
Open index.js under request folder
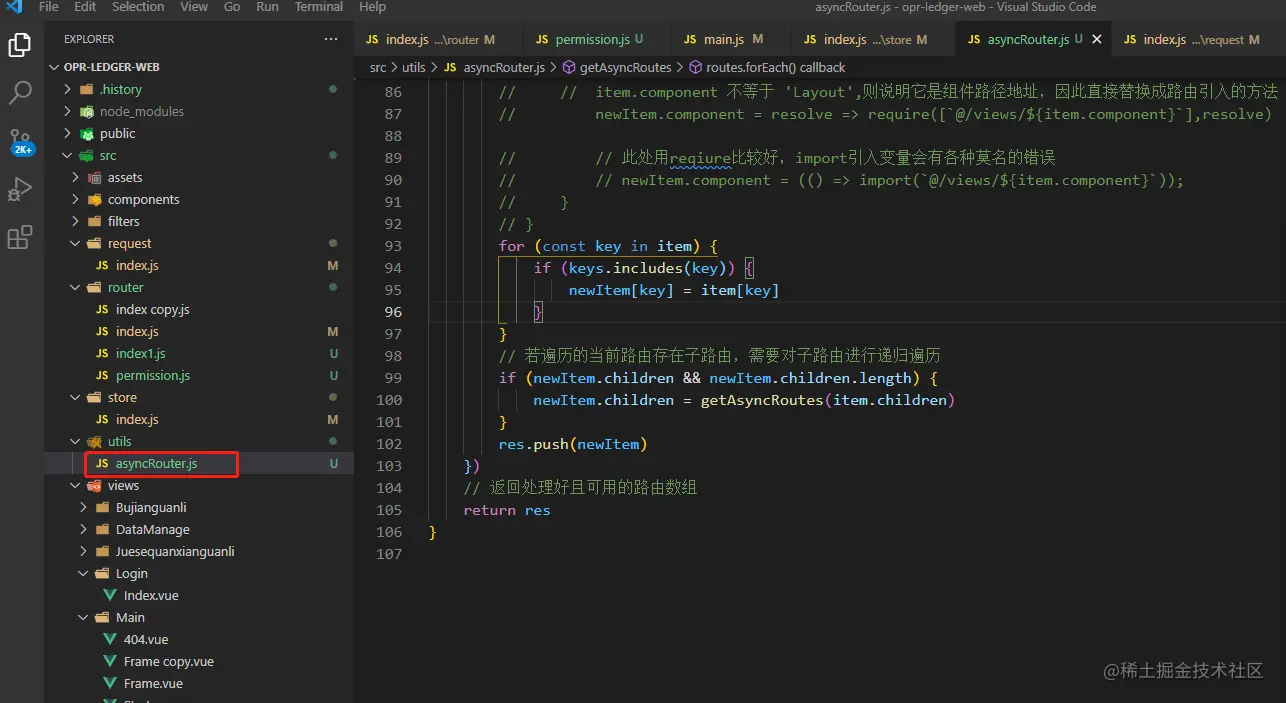point(137,265)
